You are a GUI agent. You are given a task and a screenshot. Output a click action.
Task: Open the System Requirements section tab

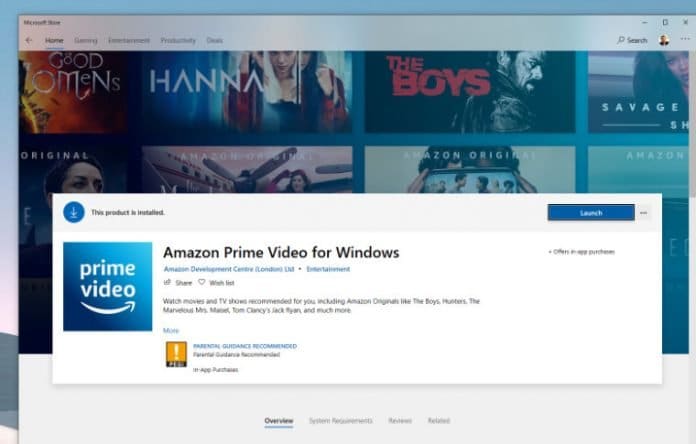tap(340, 421)
